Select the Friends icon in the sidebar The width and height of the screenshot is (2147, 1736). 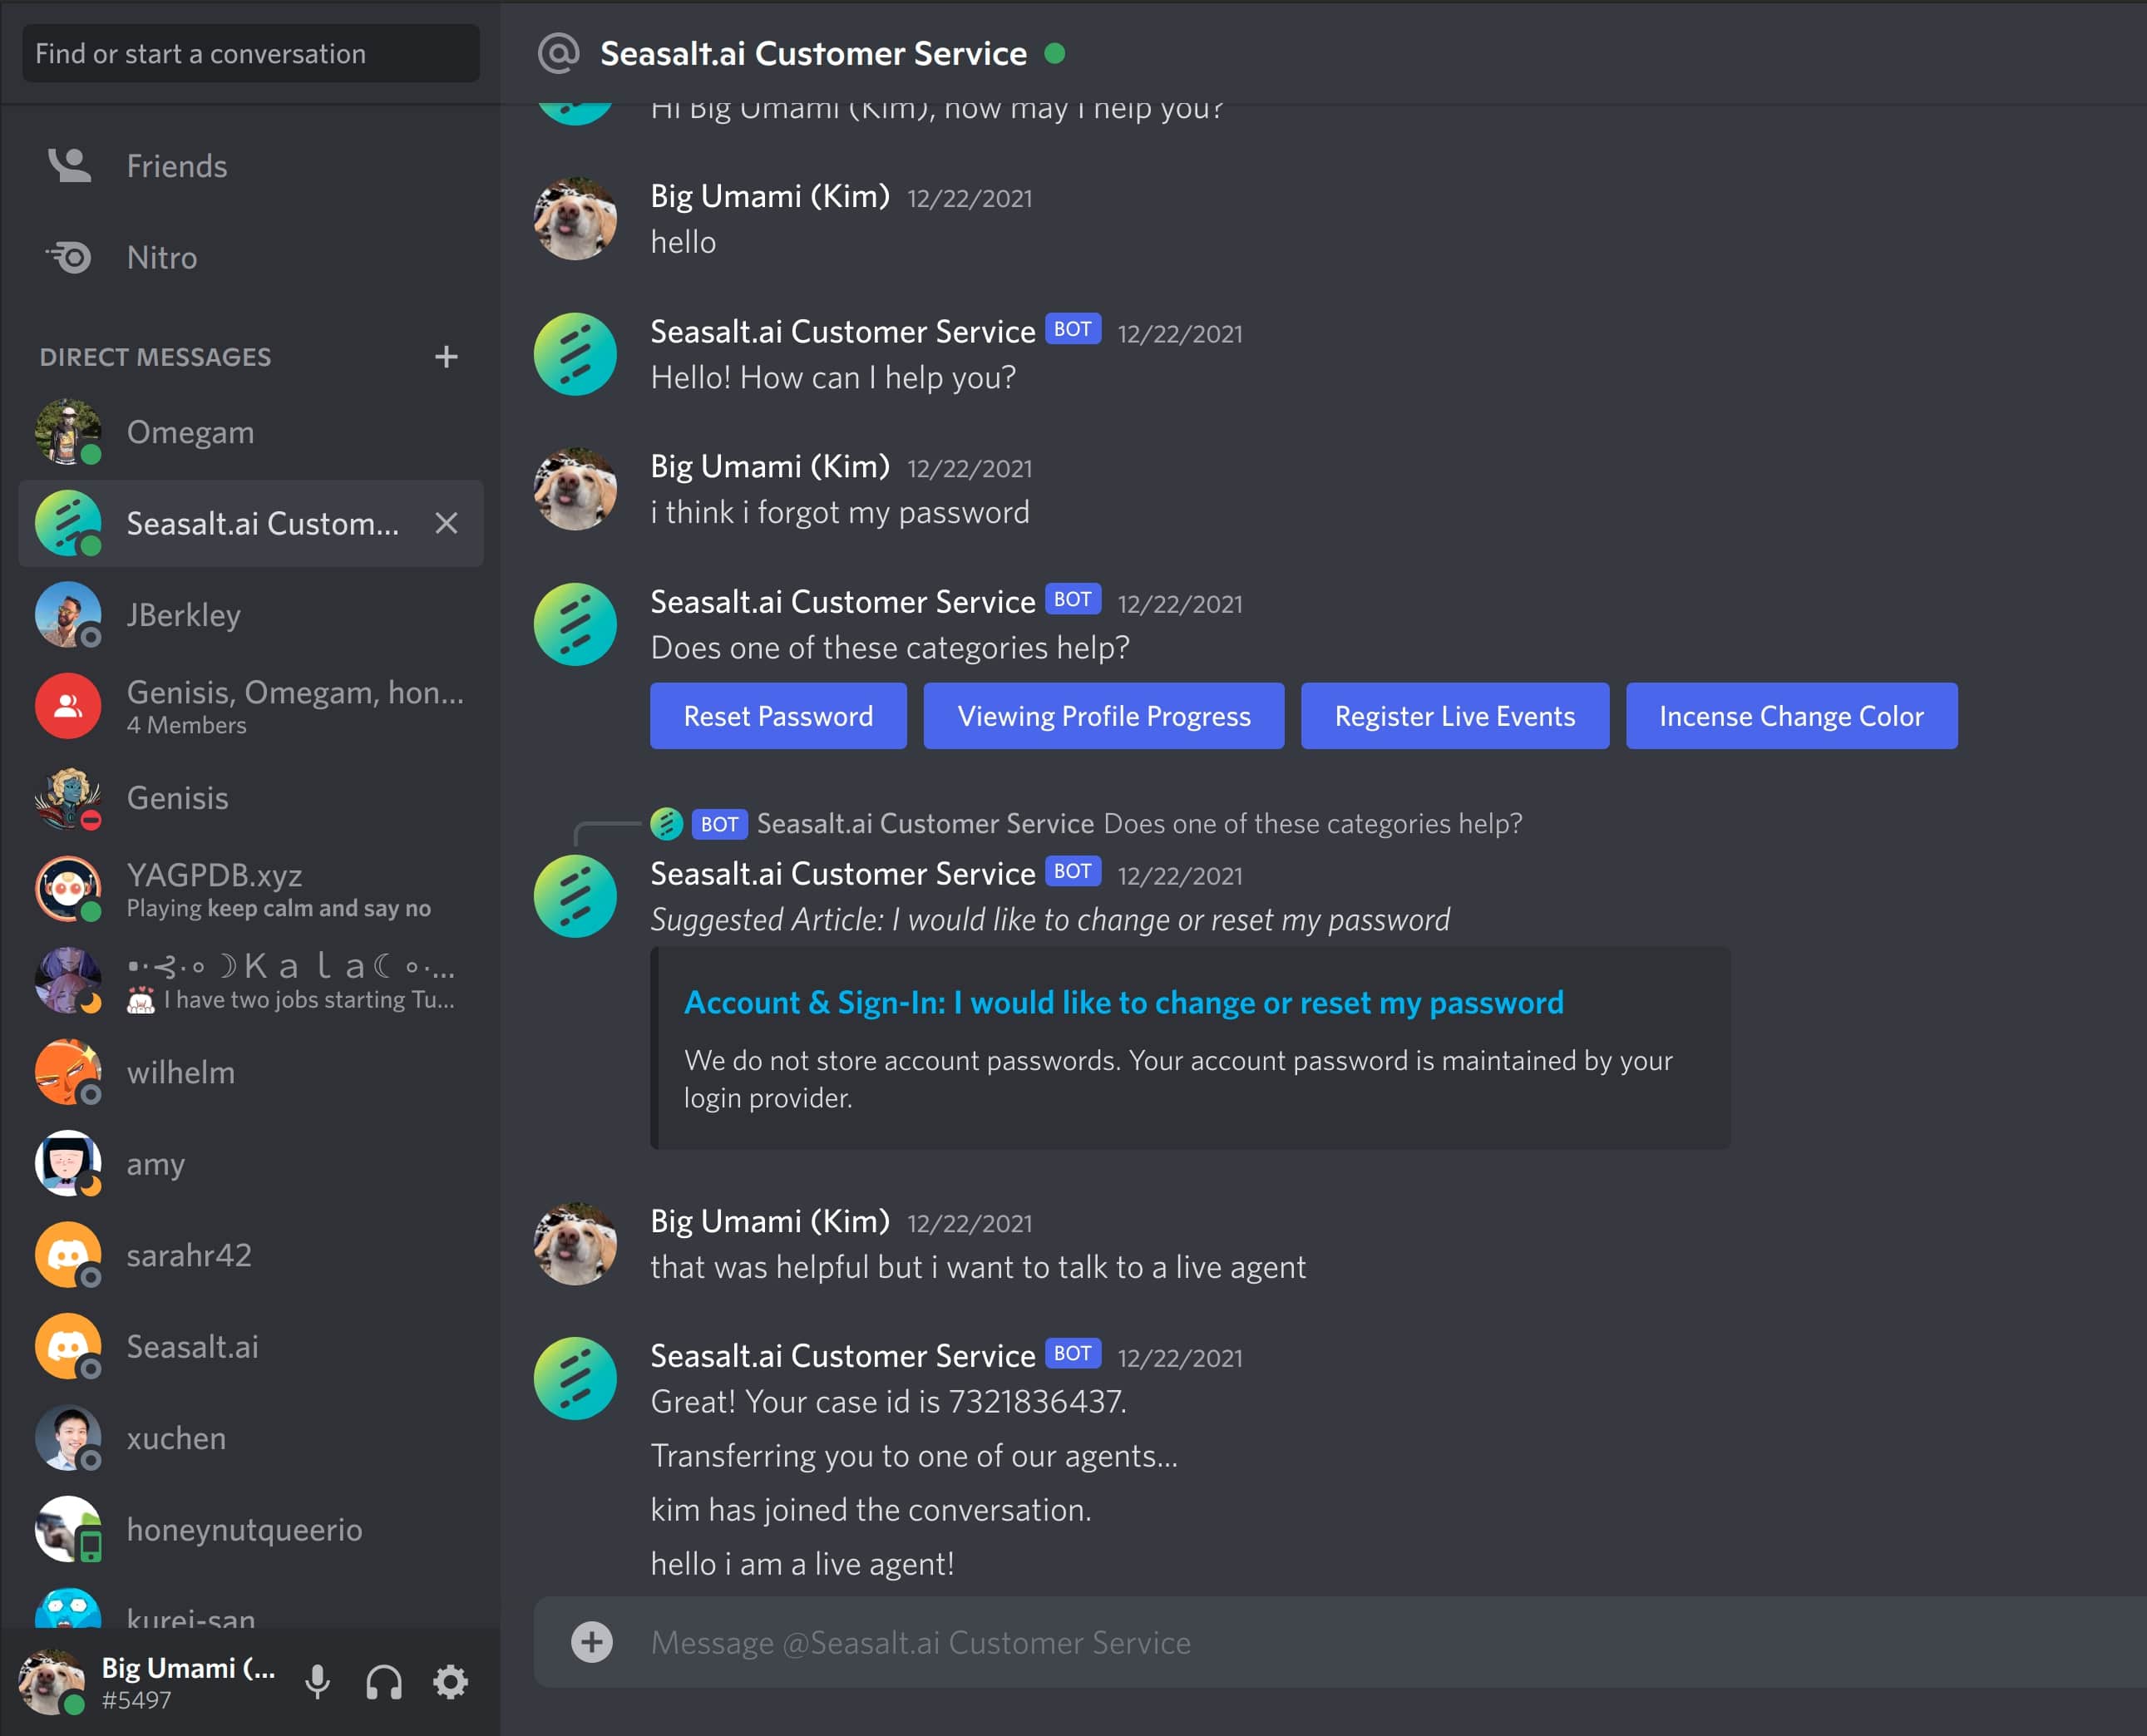tap(68, 166)
